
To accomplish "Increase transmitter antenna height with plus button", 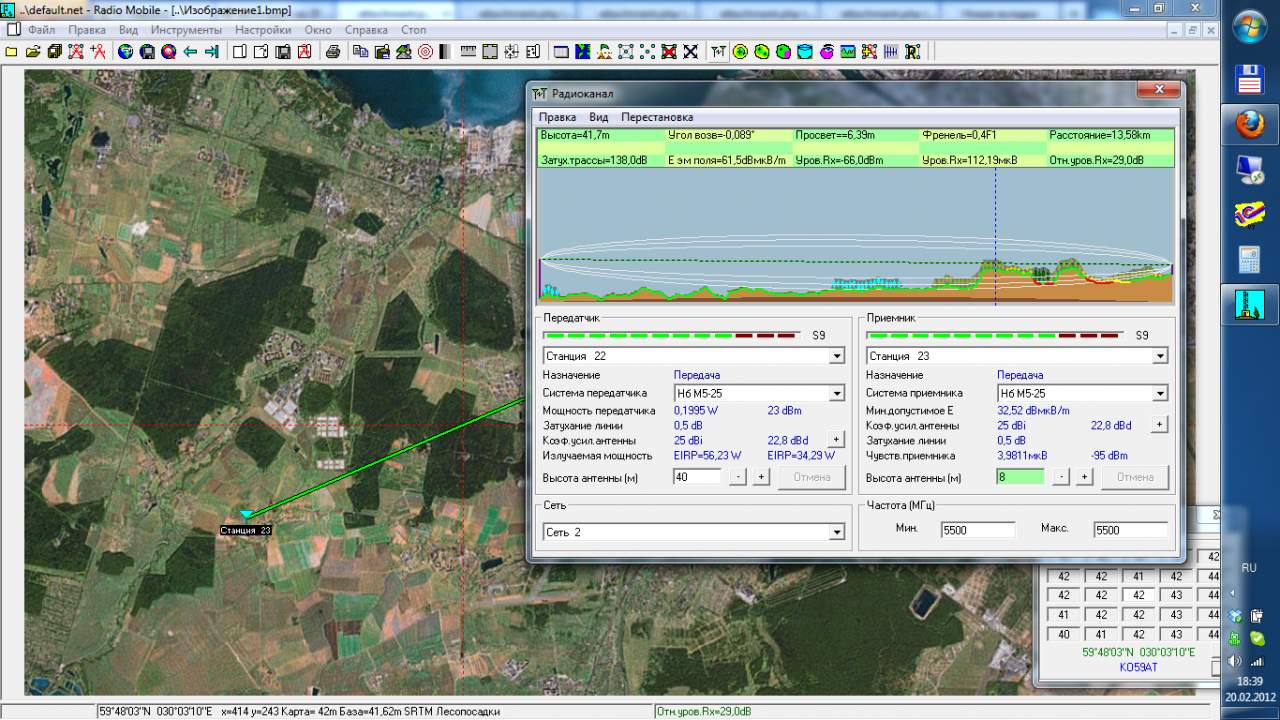I will coord(761,477).
